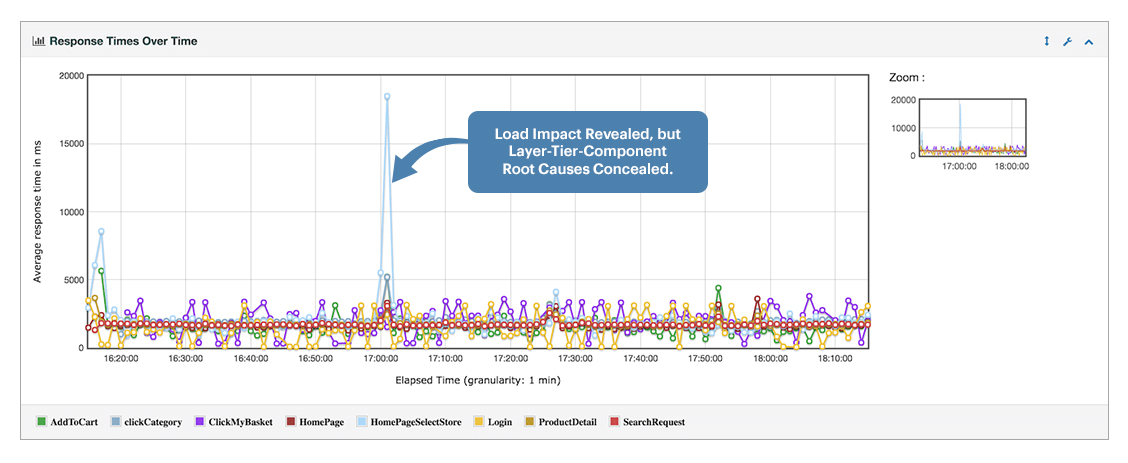This screenshot has height=463, width=1128.
Task: Toggle the Login series in the legend
Action: click(x=494, y=422)
